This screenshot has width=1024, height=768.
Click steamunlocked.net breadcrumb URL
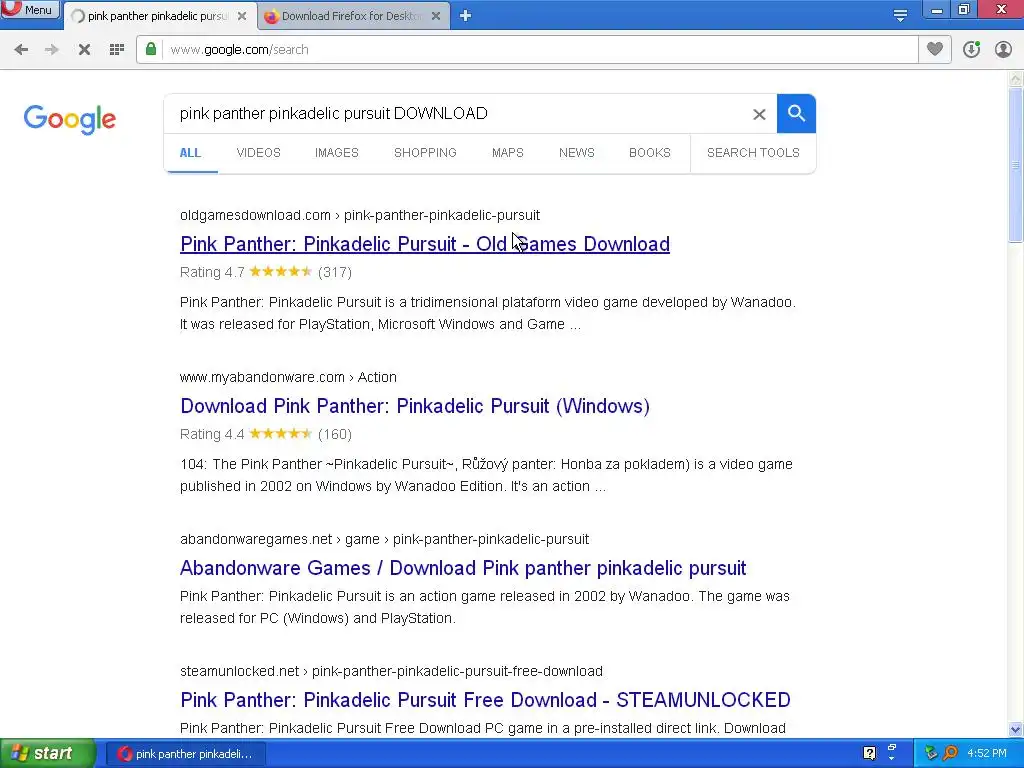[391, 671]
